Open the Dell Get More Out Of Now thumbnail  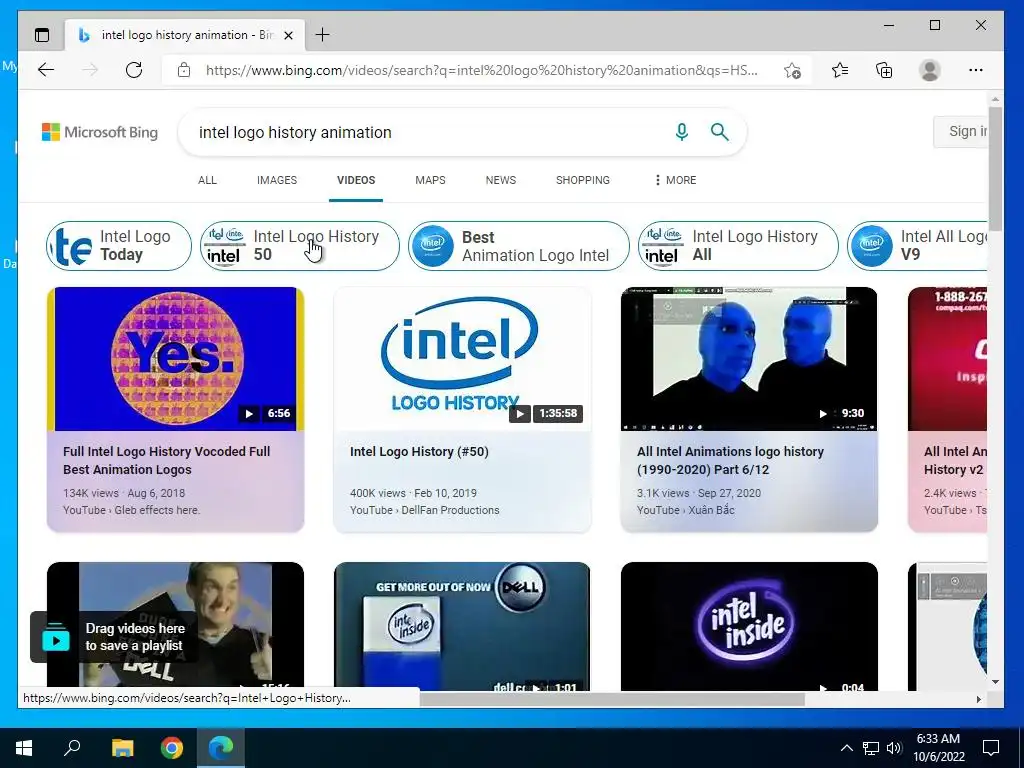point(462,626)
